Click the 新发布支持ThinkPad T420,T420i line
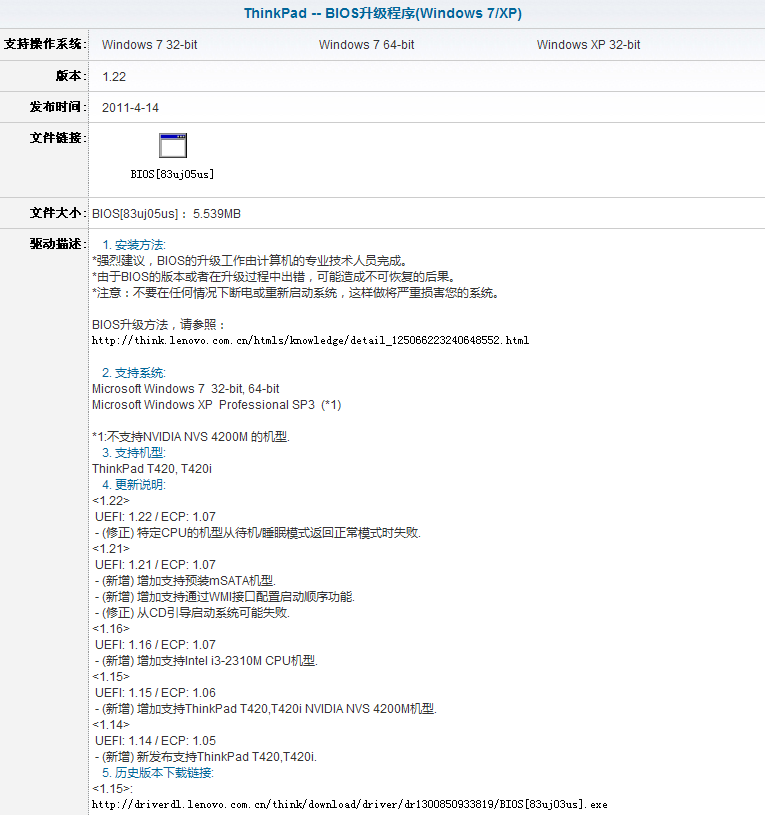765x815 pixels. 206,757
